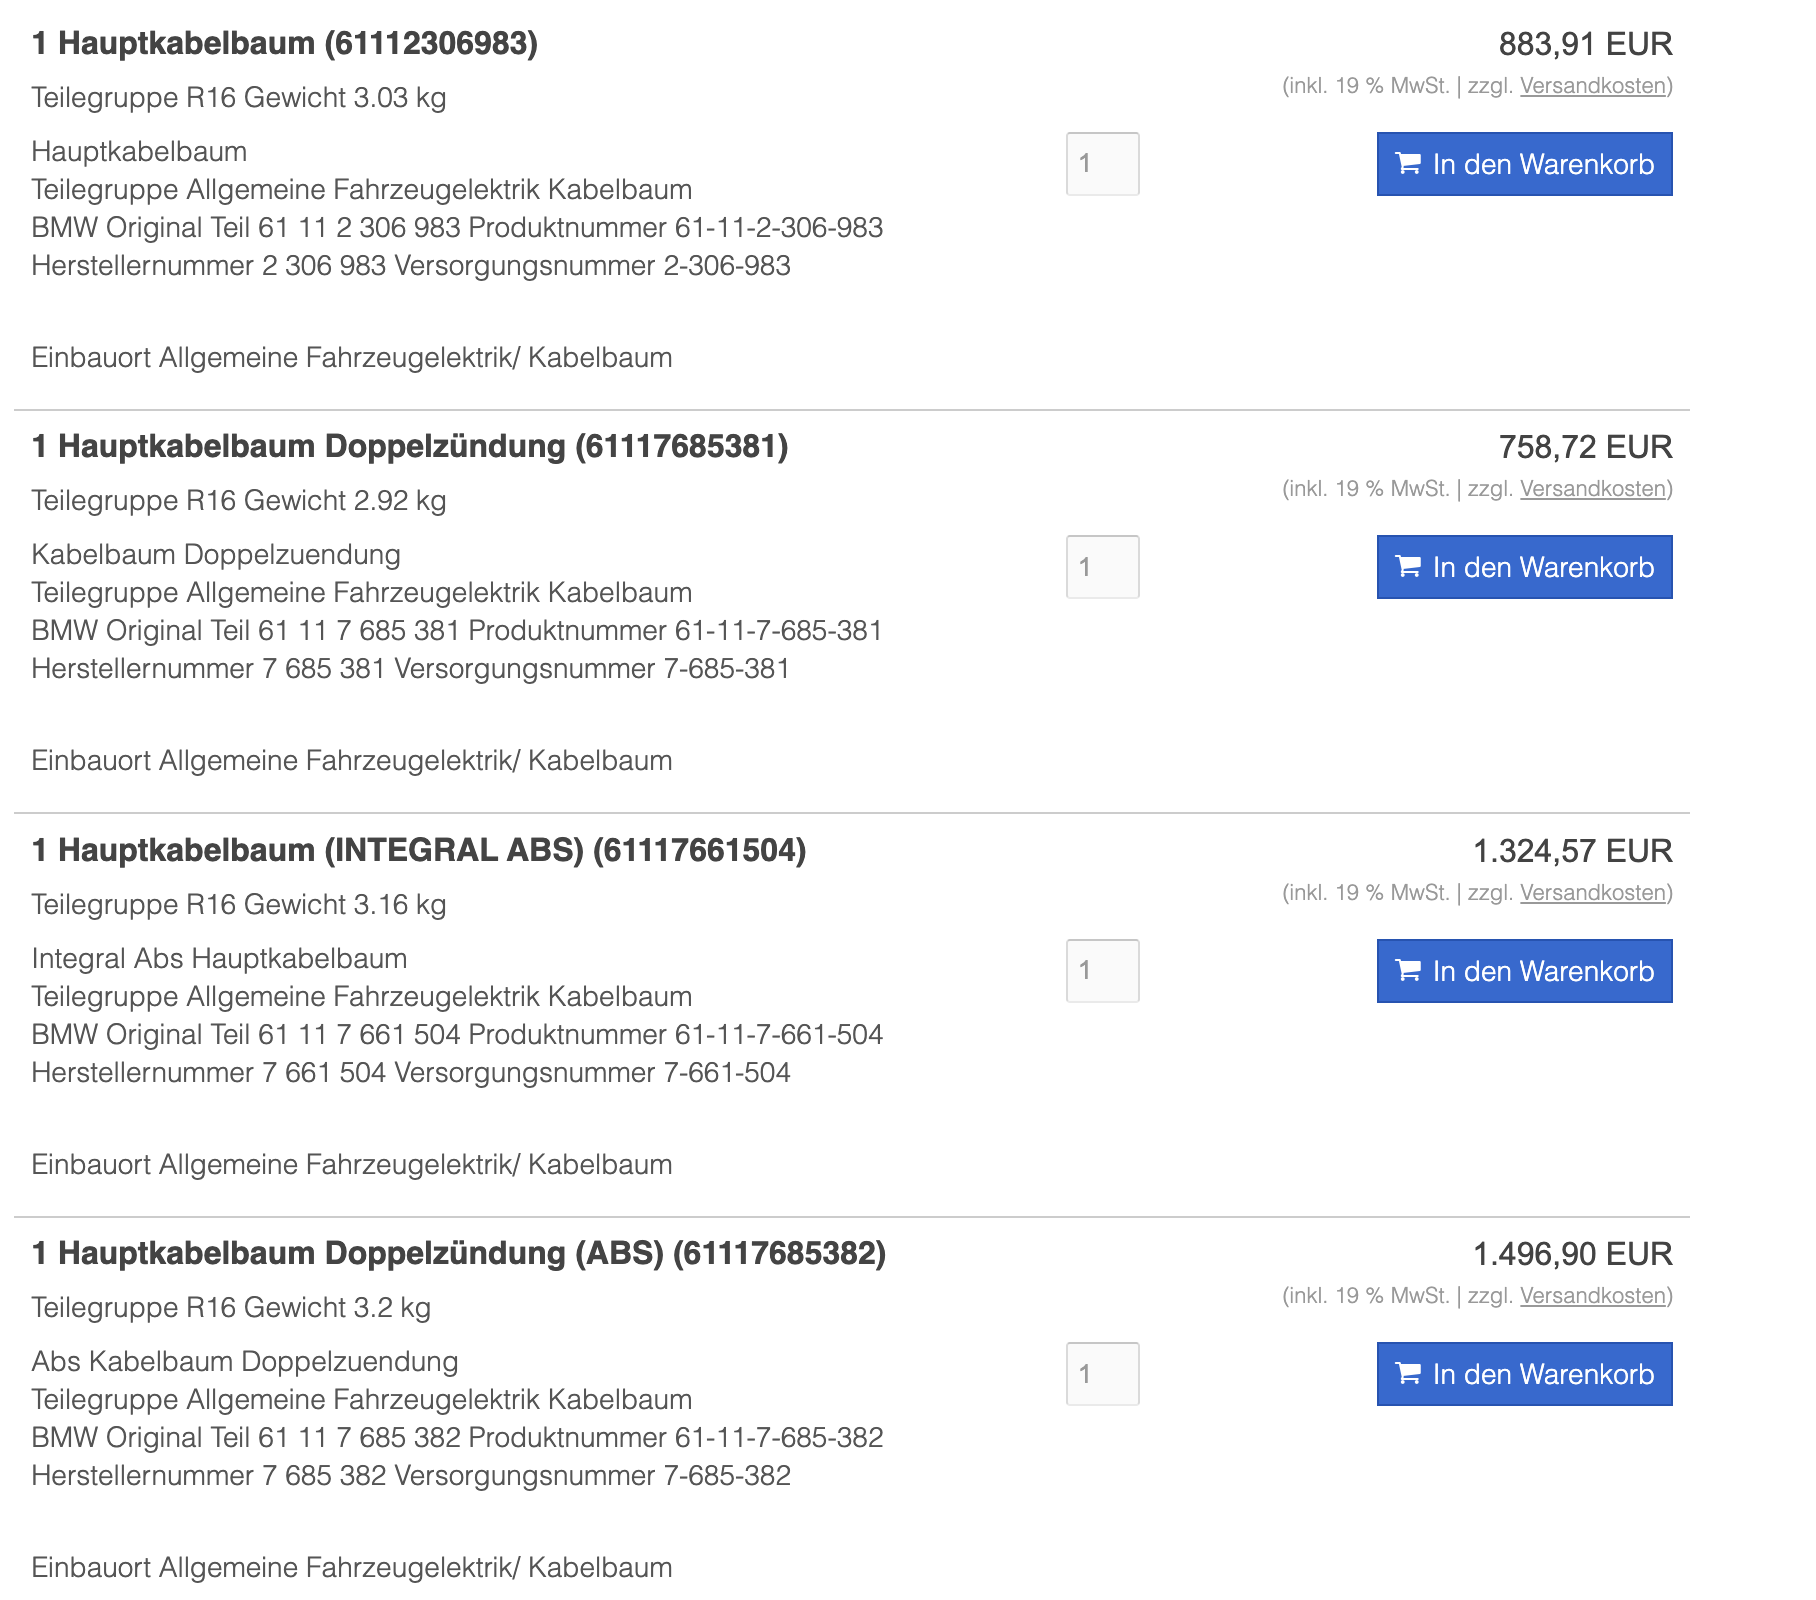Open Versandkosten link under 1.496,90 EUR
This screenshot has width=1816, height=1600.
pos(1592,1296)
